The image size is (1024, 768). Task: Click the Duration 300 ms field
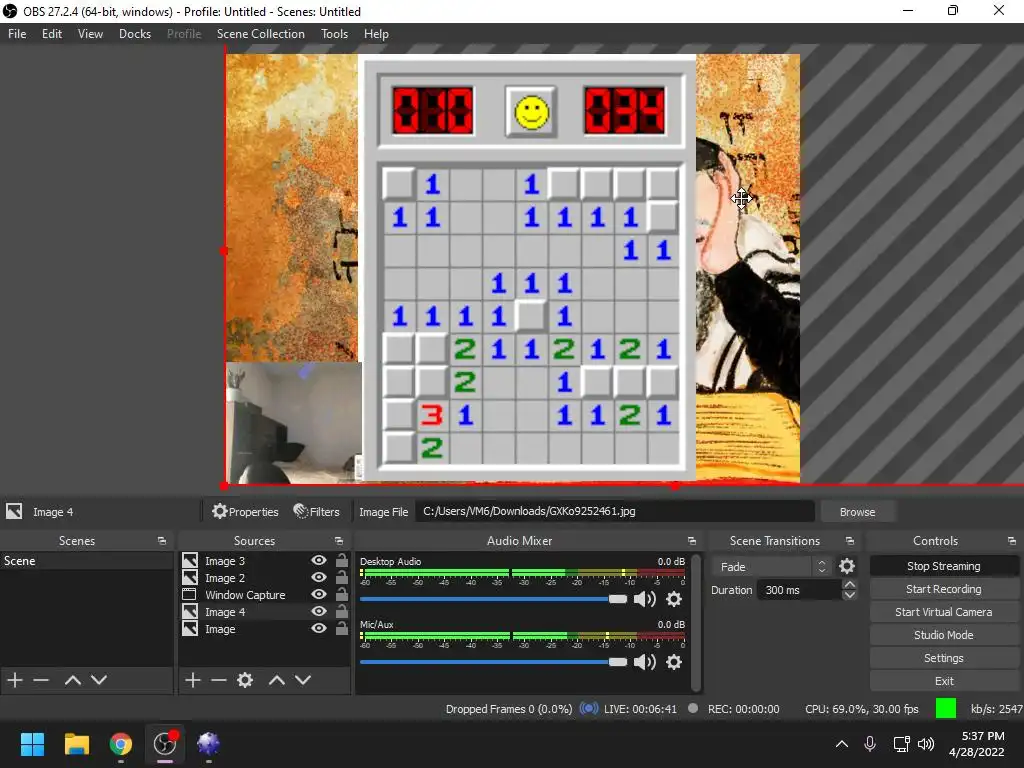point(800,590)
